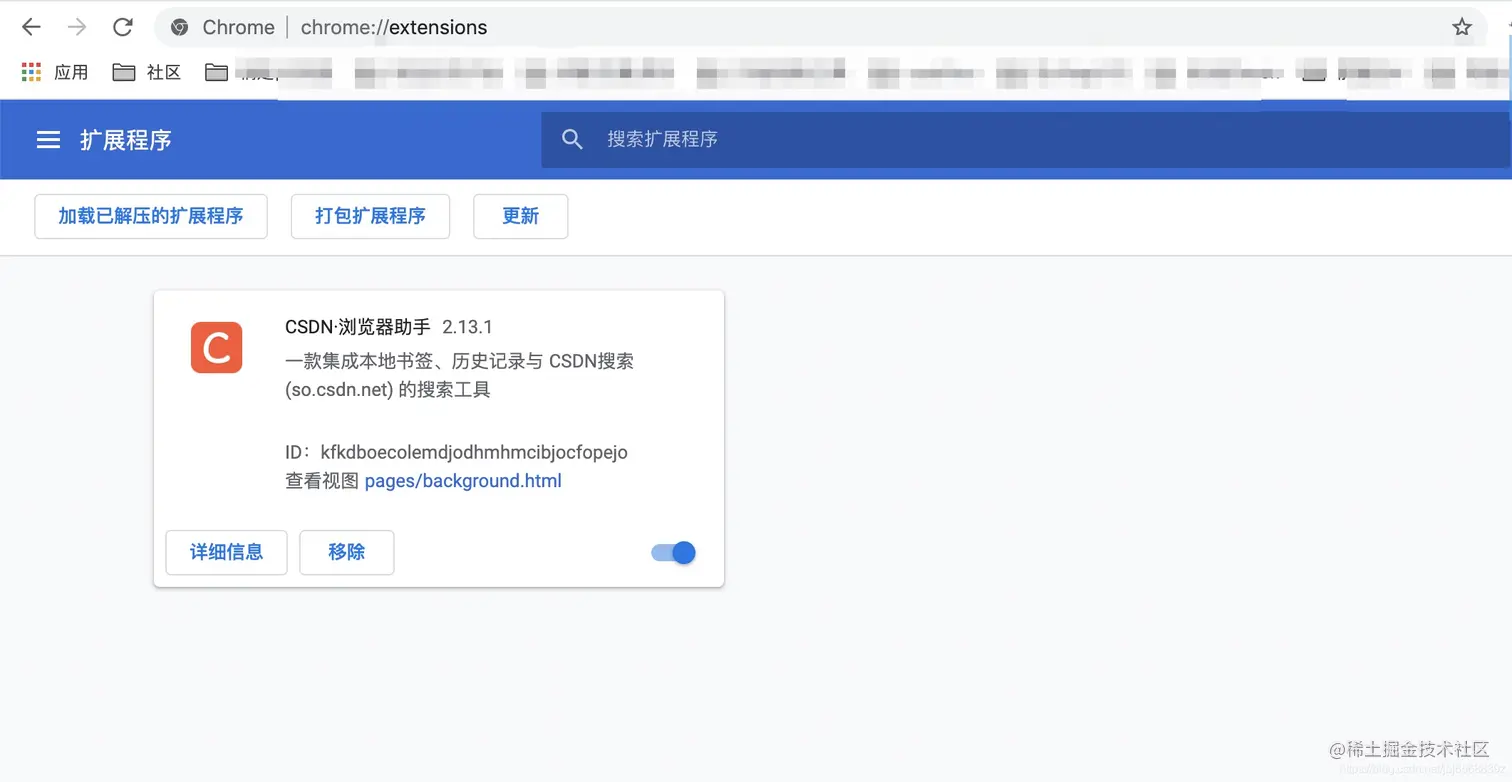The width and height of the screenshot is (1512, 782).
Task: Open the hamburger menu beside 扩展程序
Action: click(48, 140)
